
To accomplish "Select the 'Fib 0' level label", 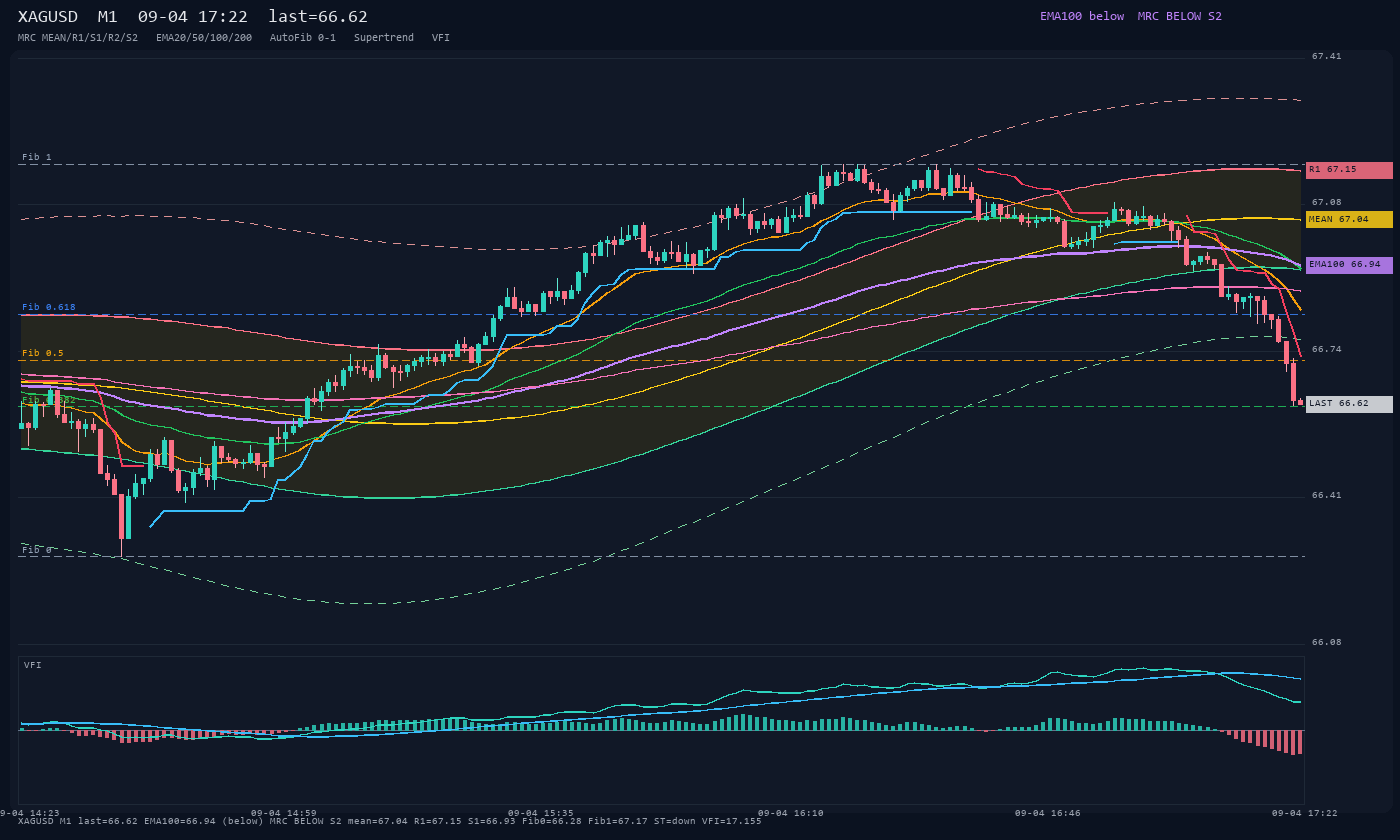I will click(x=37, y=550).
